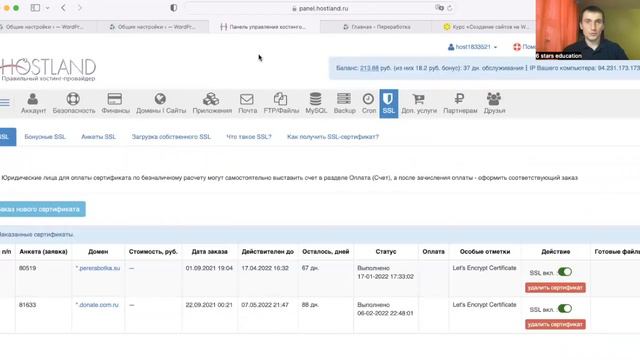
Task: Open the FTP/Файлы icon
Action: pos(280,99)
